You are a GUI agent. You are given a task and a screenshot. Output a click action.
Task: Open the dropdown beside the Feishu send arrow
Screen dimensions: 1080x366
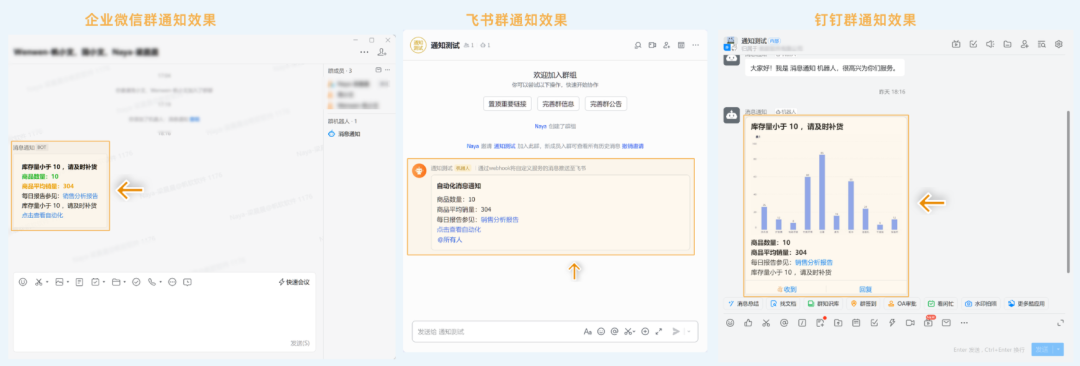click(x=689, y=332)
